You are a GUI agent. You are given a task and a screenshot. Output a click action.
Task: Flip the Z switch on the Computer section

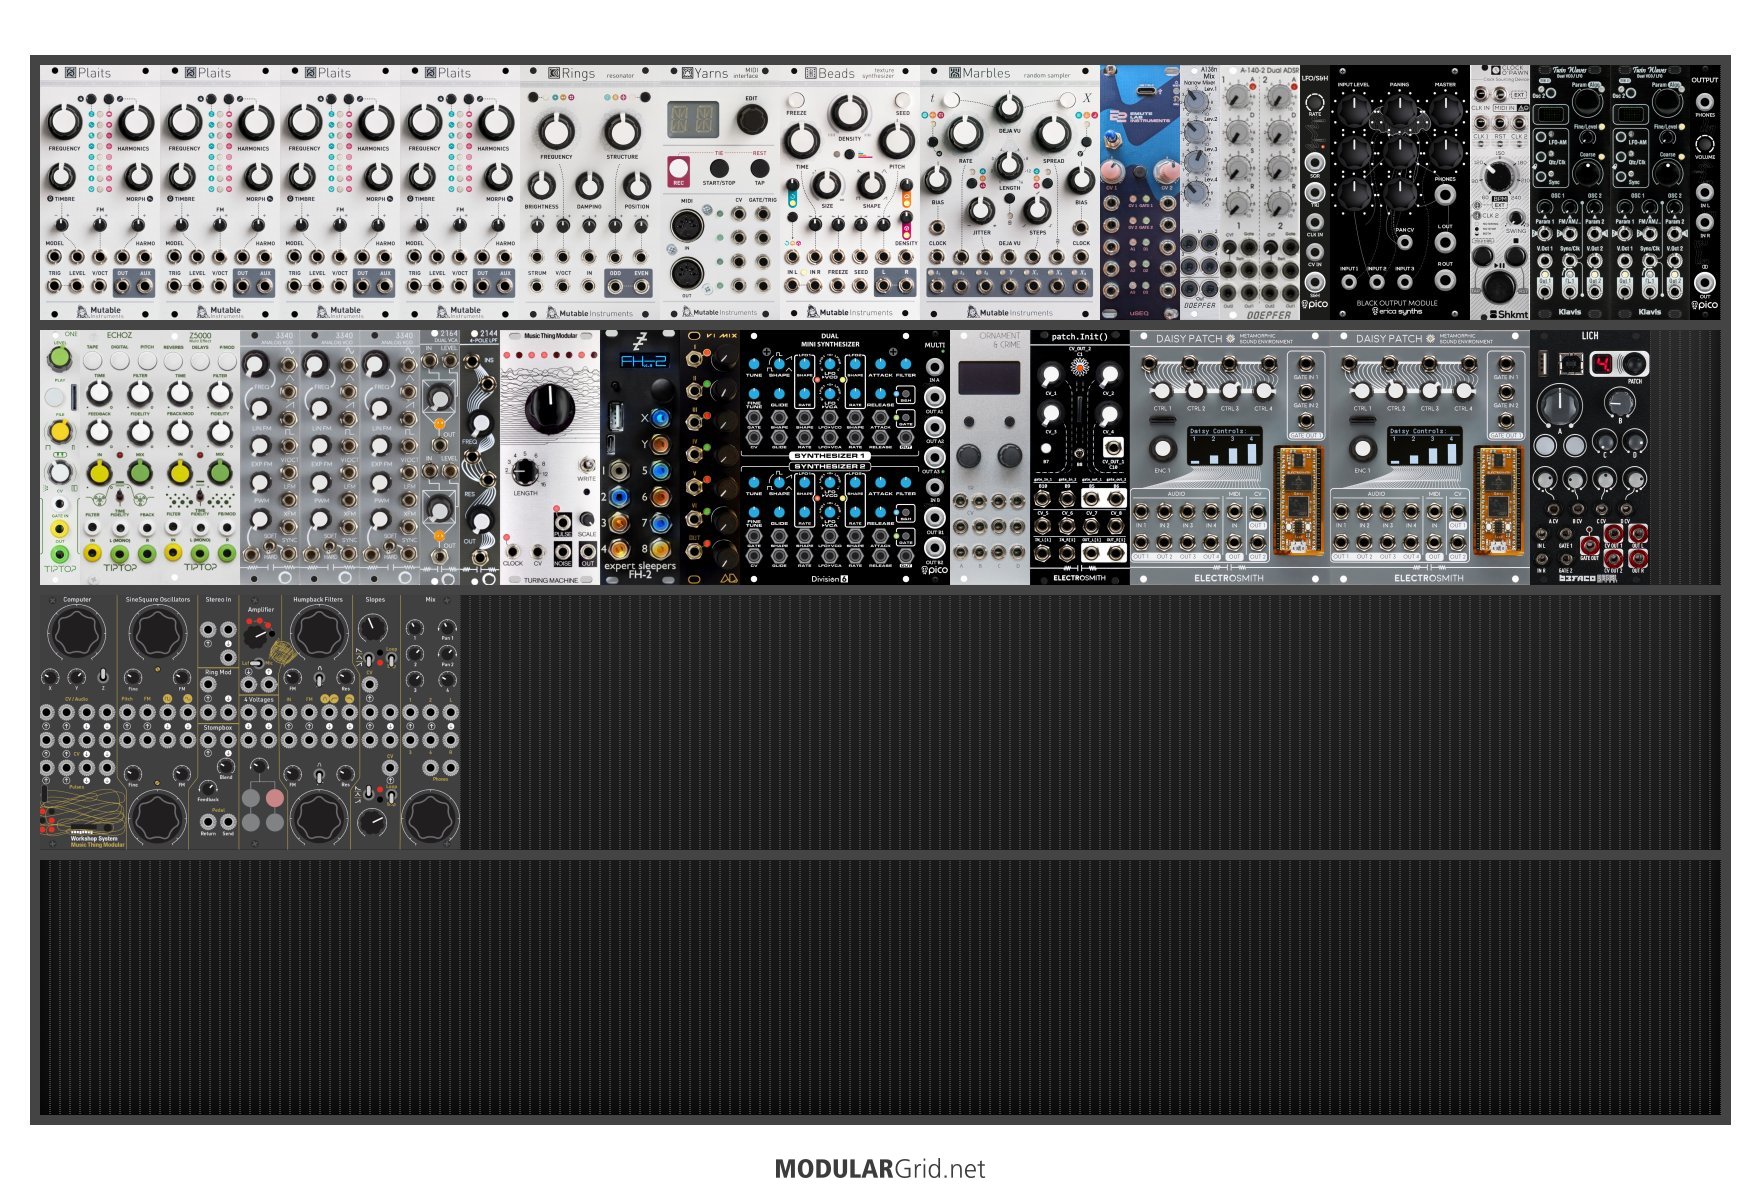(102, 676)
